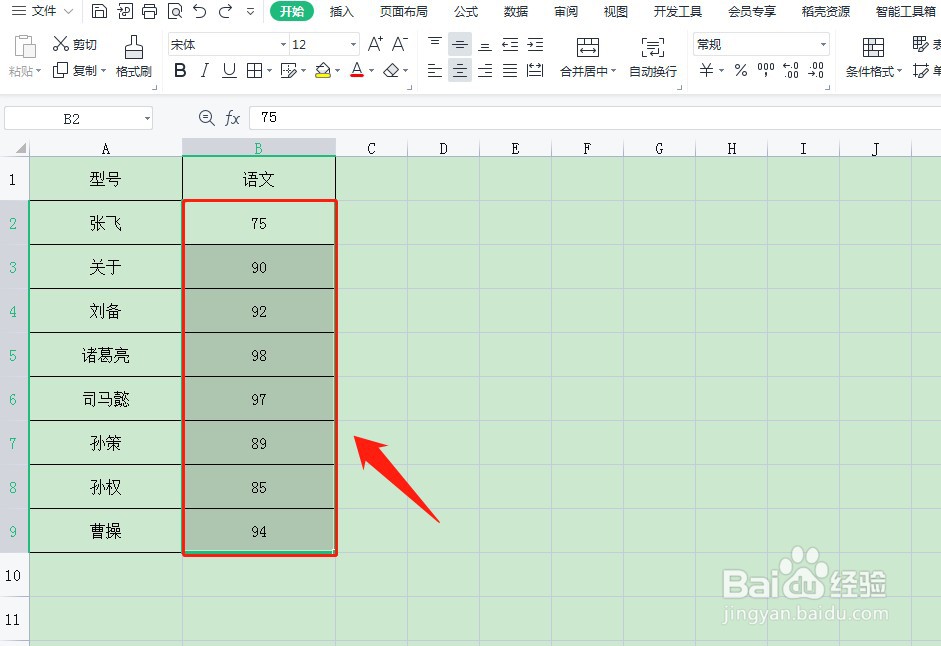Decrease font size with A- icon
This screenshot has height=646, width=941.
[400, 44]
